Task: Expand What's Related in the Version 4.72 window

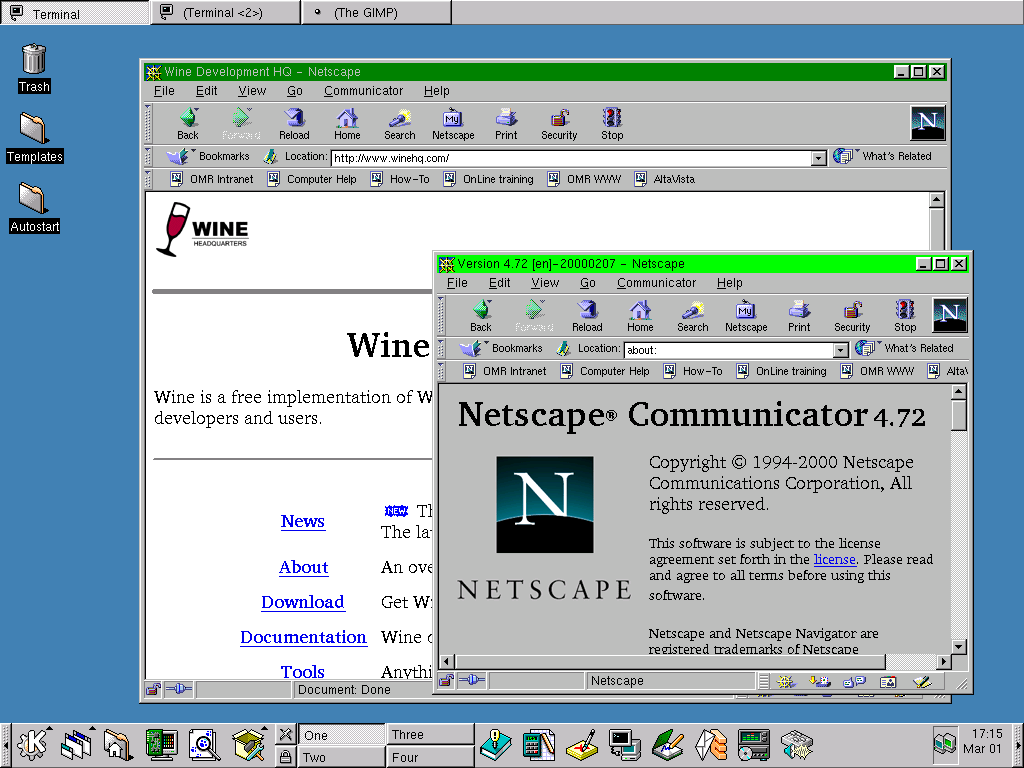Action: tap(904, 348)
